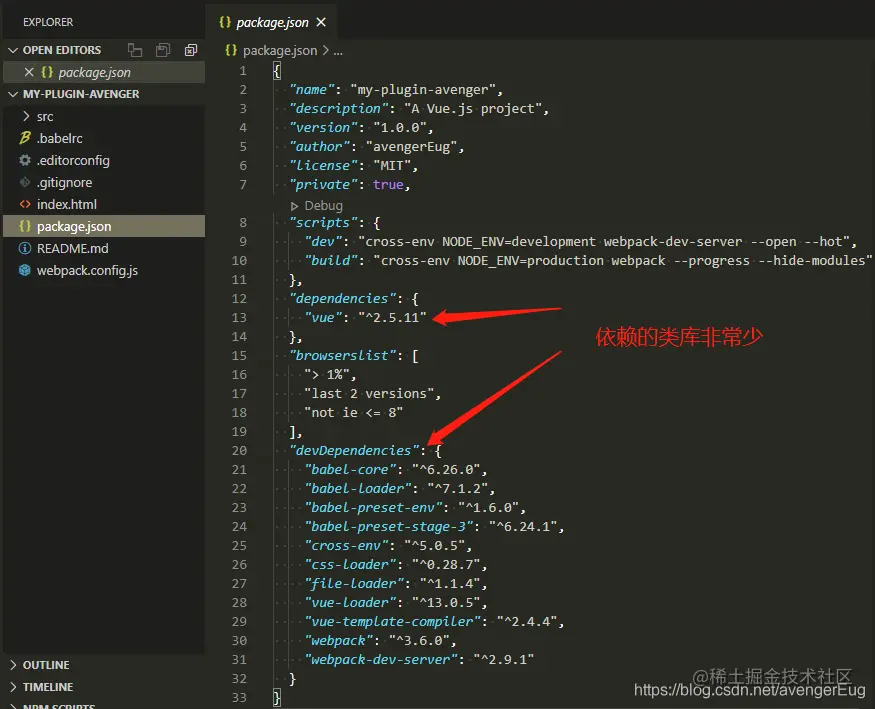The width and height of the screenshot is (875, 709).
Task: Click the EXPLORER panel title
Action: [48, 22]
